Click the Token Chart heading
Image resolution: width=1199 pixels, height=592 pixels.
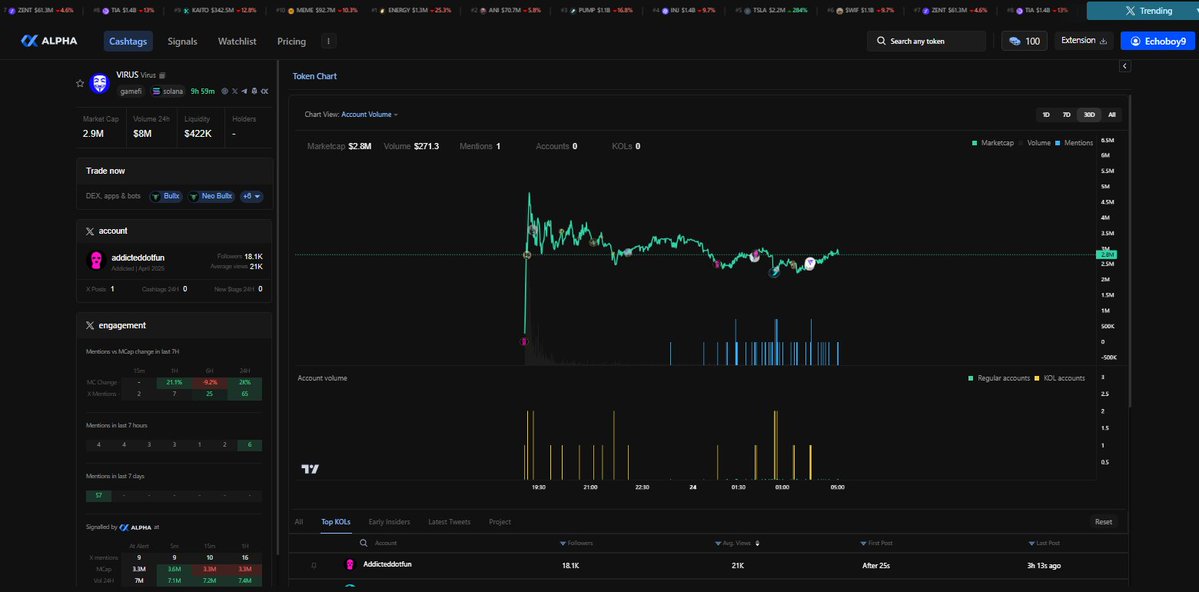pos(314,76)
